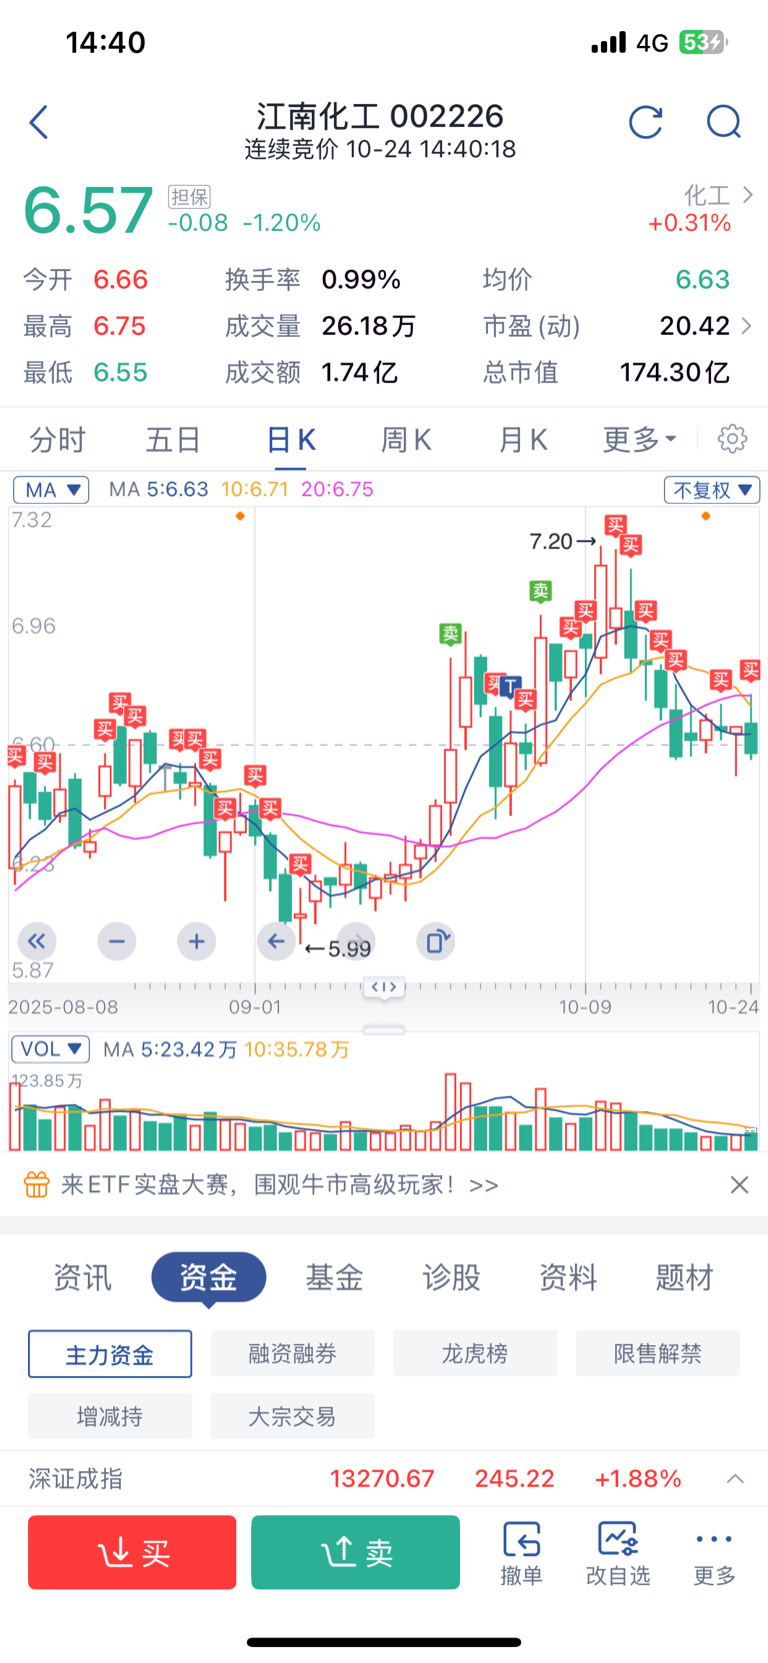The image size is (768, 1663).
Task: Open the 撤单 cancel order icon
Action: click(521, 1552)
